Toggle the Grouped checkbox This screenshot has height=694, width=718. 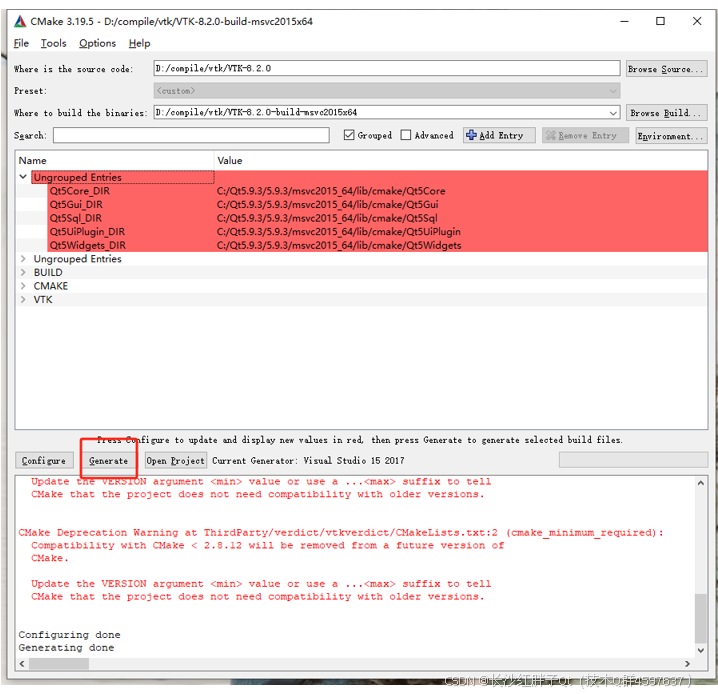[x=349, y=135]
